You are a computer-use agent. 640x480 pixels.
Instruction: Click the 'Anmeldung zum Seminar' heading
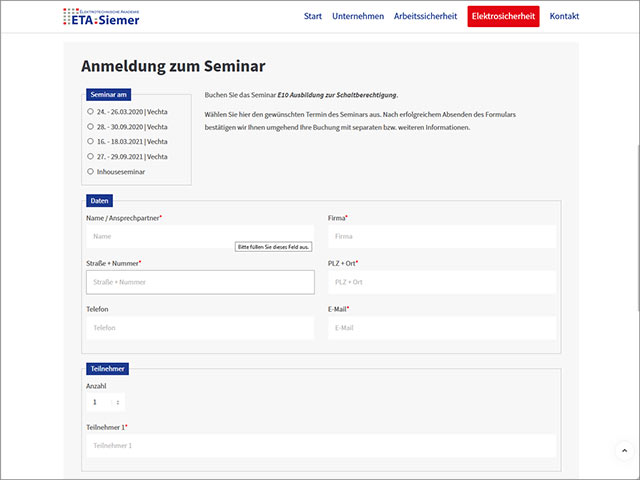tap(173, 66)
